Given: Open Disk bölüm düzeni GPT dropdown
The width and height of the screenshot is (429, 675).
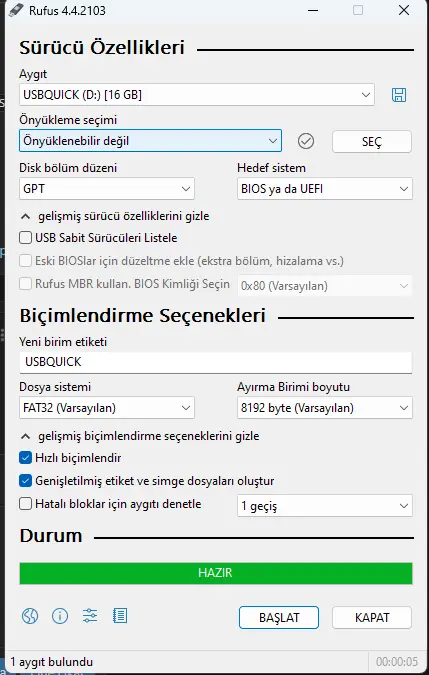Looking at the screenshot, I should pos(107,189).
